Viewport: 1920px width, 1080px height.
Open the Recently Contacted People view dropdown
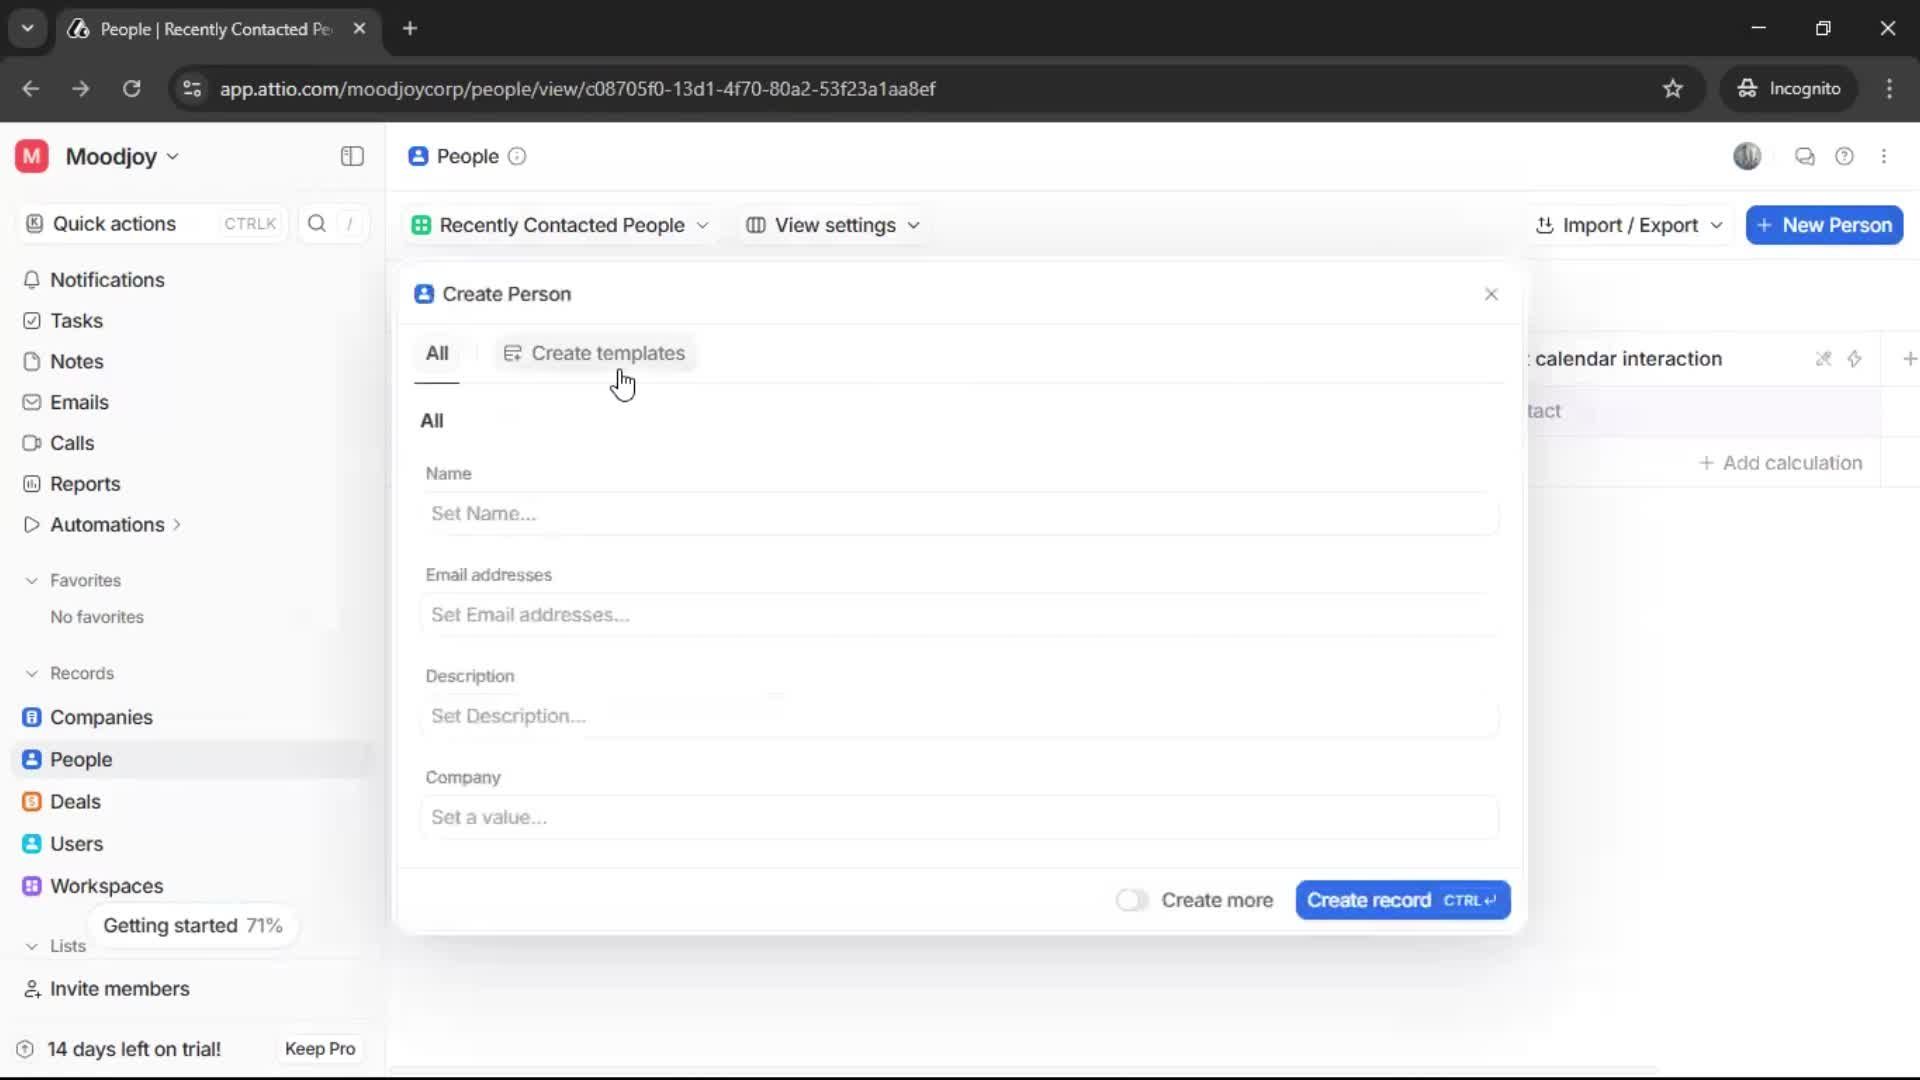coord(560,225)
